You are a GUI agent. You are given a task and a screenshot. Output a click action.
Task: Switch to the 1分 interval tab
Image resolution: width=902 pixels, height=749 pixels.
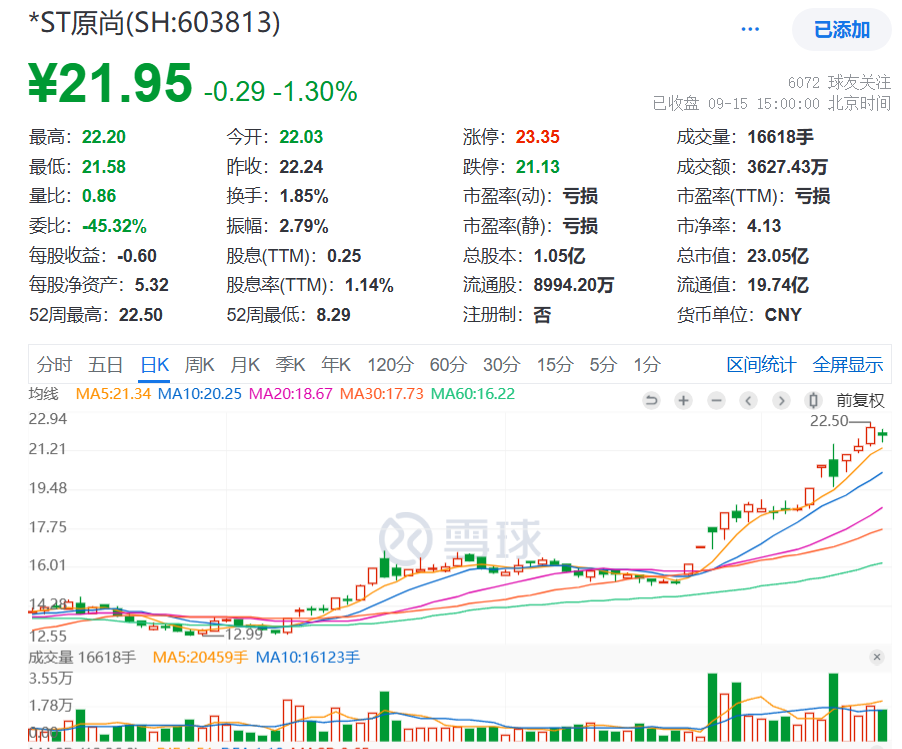coord(647,365)
